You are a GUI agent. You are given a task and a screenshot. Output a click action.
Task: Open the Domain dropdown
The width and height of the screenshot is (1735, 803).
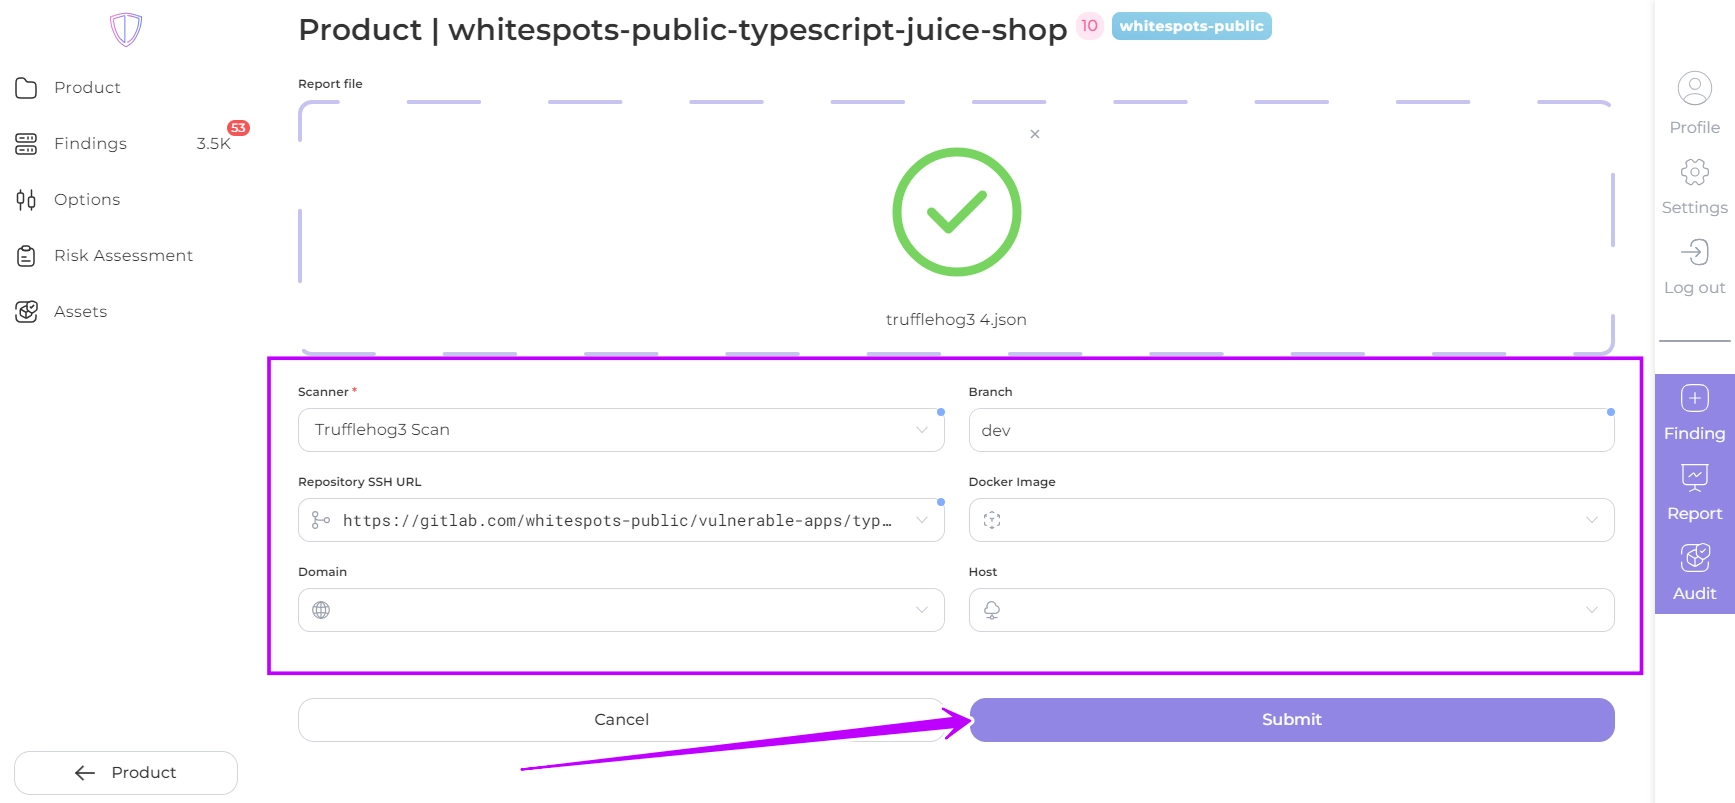coord(921,610)
